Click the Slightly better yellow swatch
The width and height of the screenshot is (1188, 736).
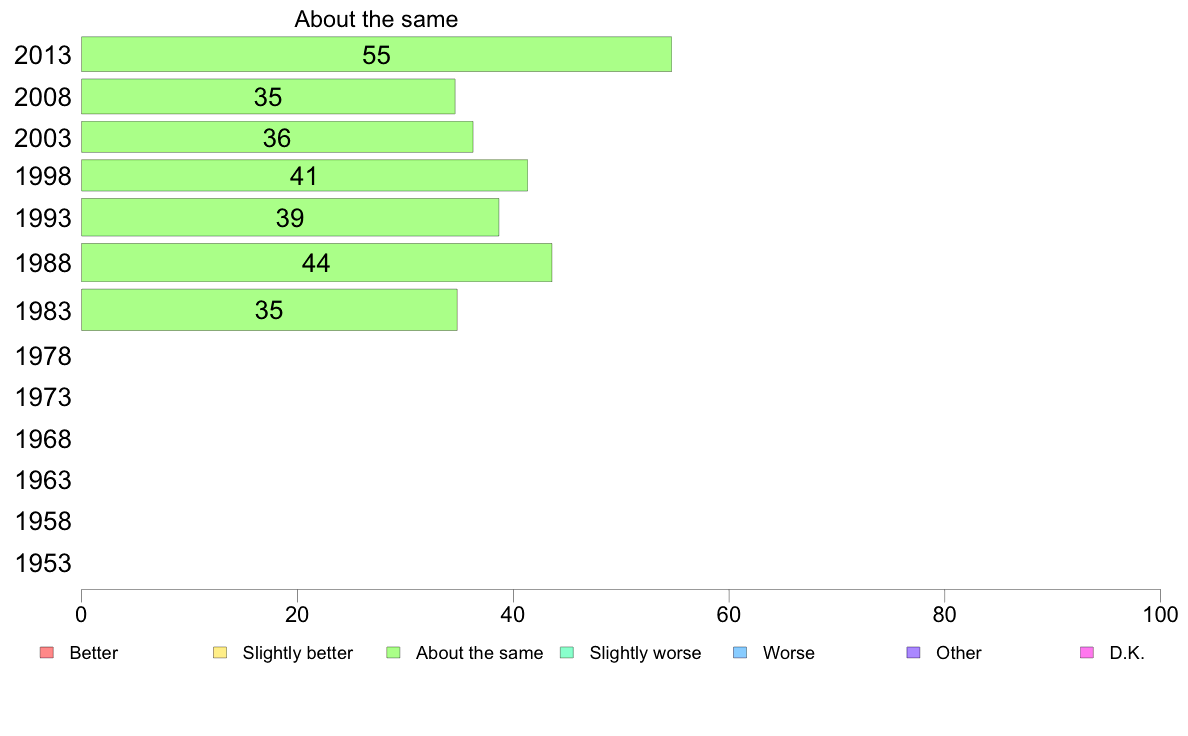click(x=220, y=653)
